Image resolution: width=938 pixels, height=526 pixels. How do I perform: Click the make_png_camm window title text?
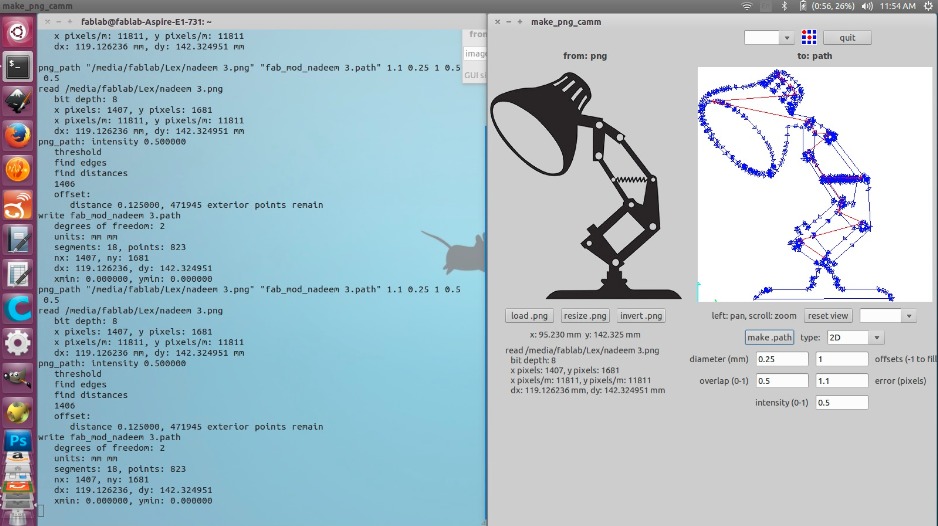[566, 22]
